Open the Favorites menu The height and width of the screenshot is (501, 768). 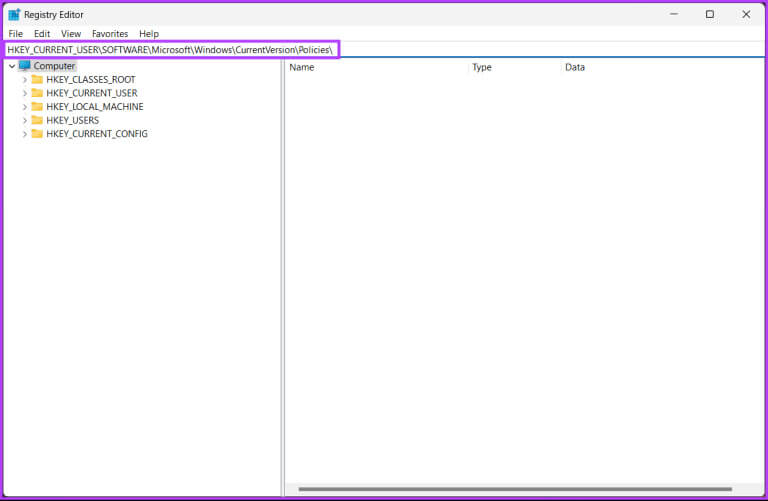point(110,34)
